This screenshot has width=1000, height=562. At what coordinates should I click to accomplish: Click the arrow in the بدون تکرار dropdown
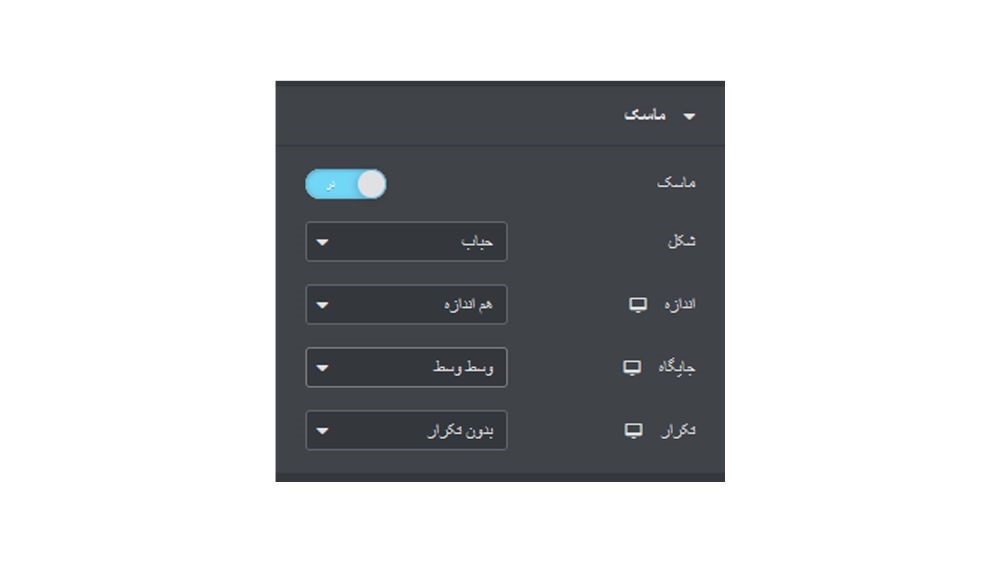point(322,431)
